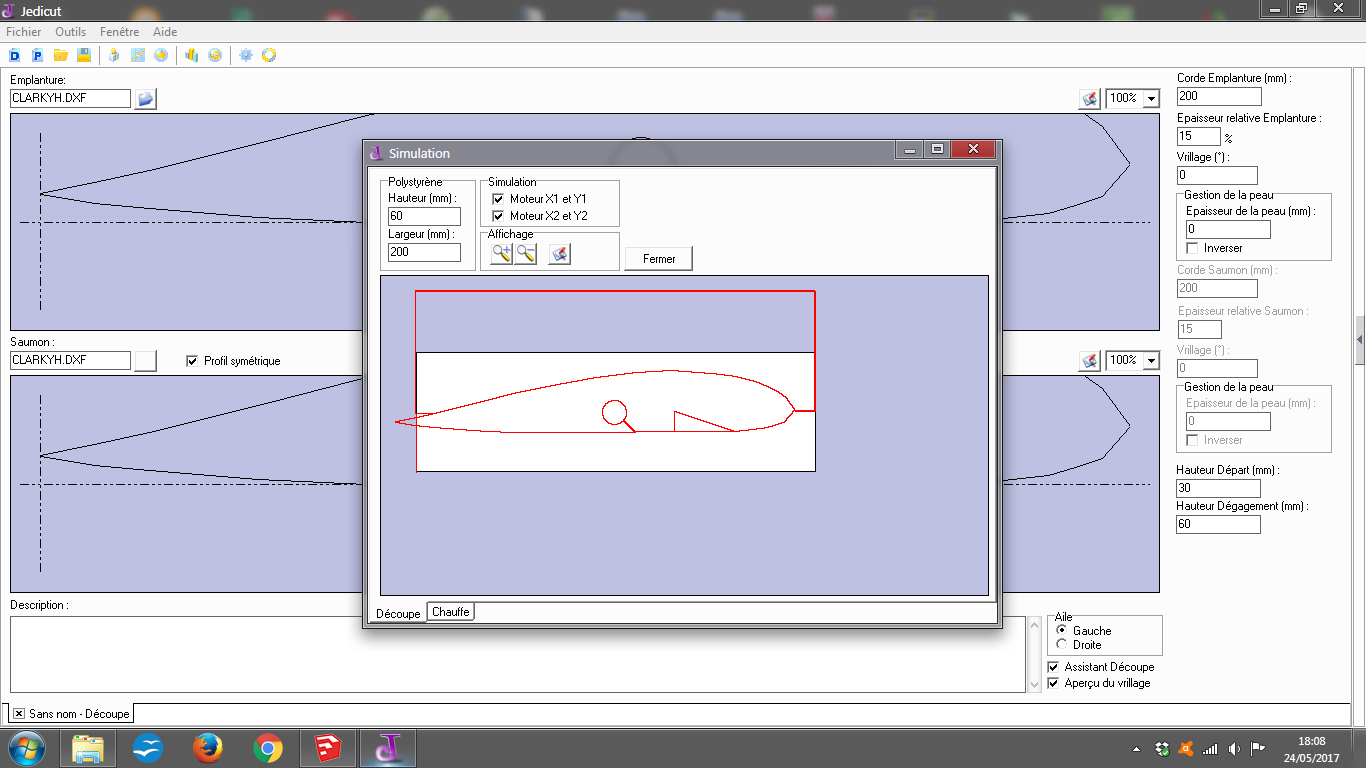Viewport: 1366px width, 768px height.
Task: Click the zoom out magnifier in Affichage
Action: tap(526, 255)
